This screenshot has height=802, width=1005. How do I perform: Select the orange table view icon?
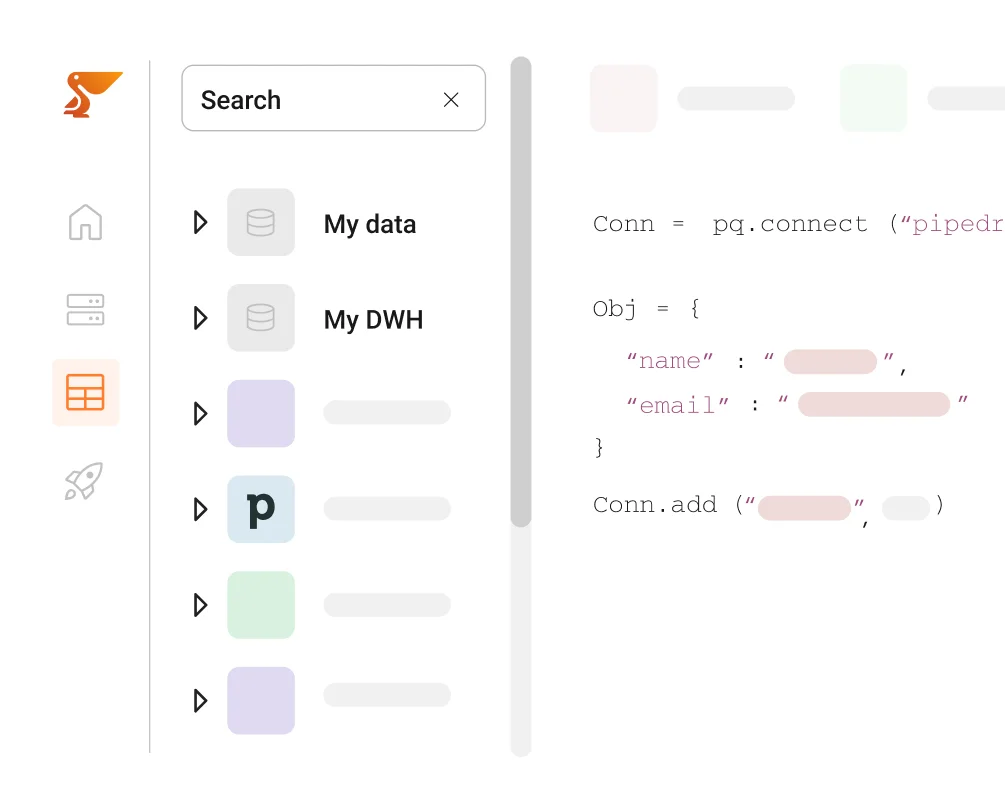(86, 392)
